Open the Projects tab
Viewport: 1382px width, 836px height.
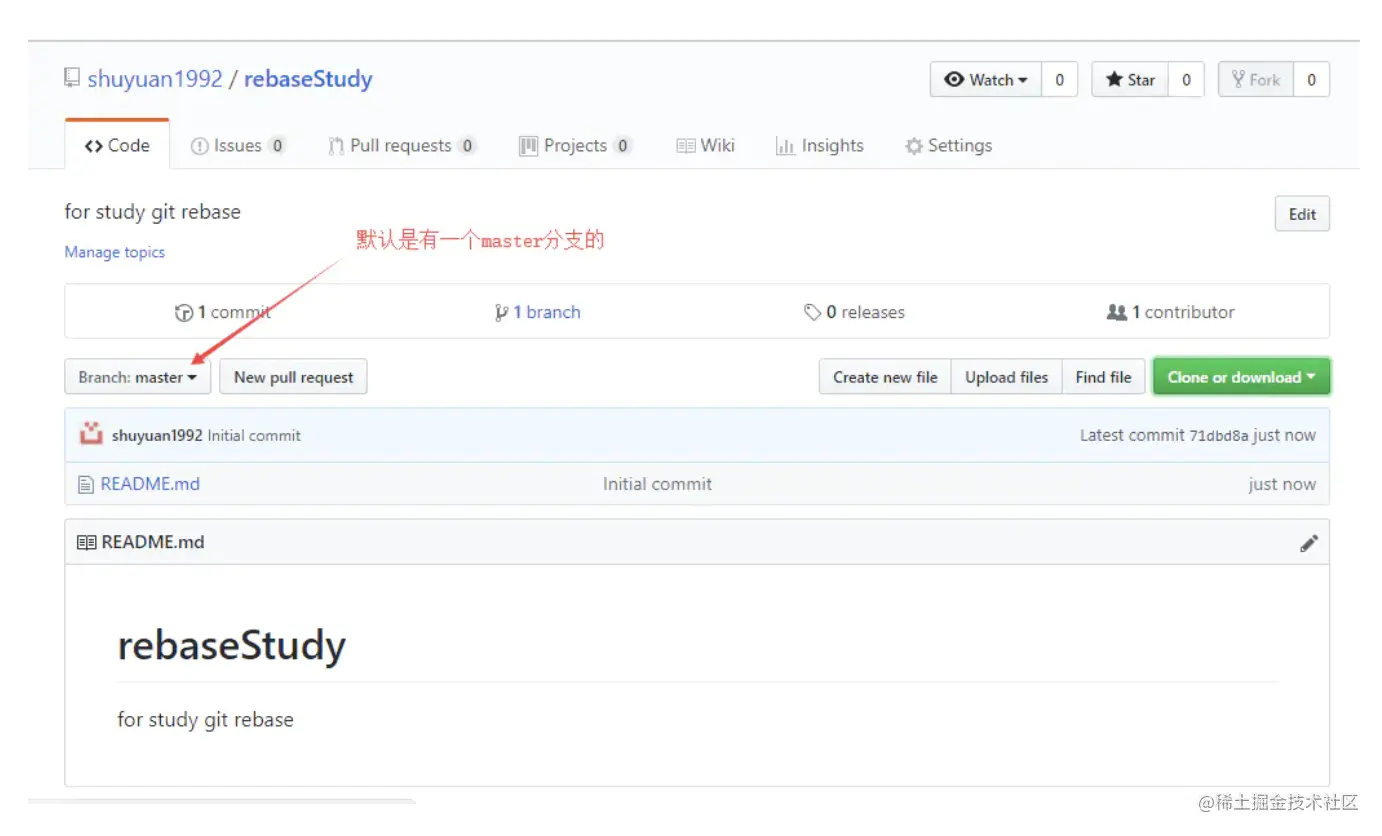pyautogui.click(x=575, y=145)
